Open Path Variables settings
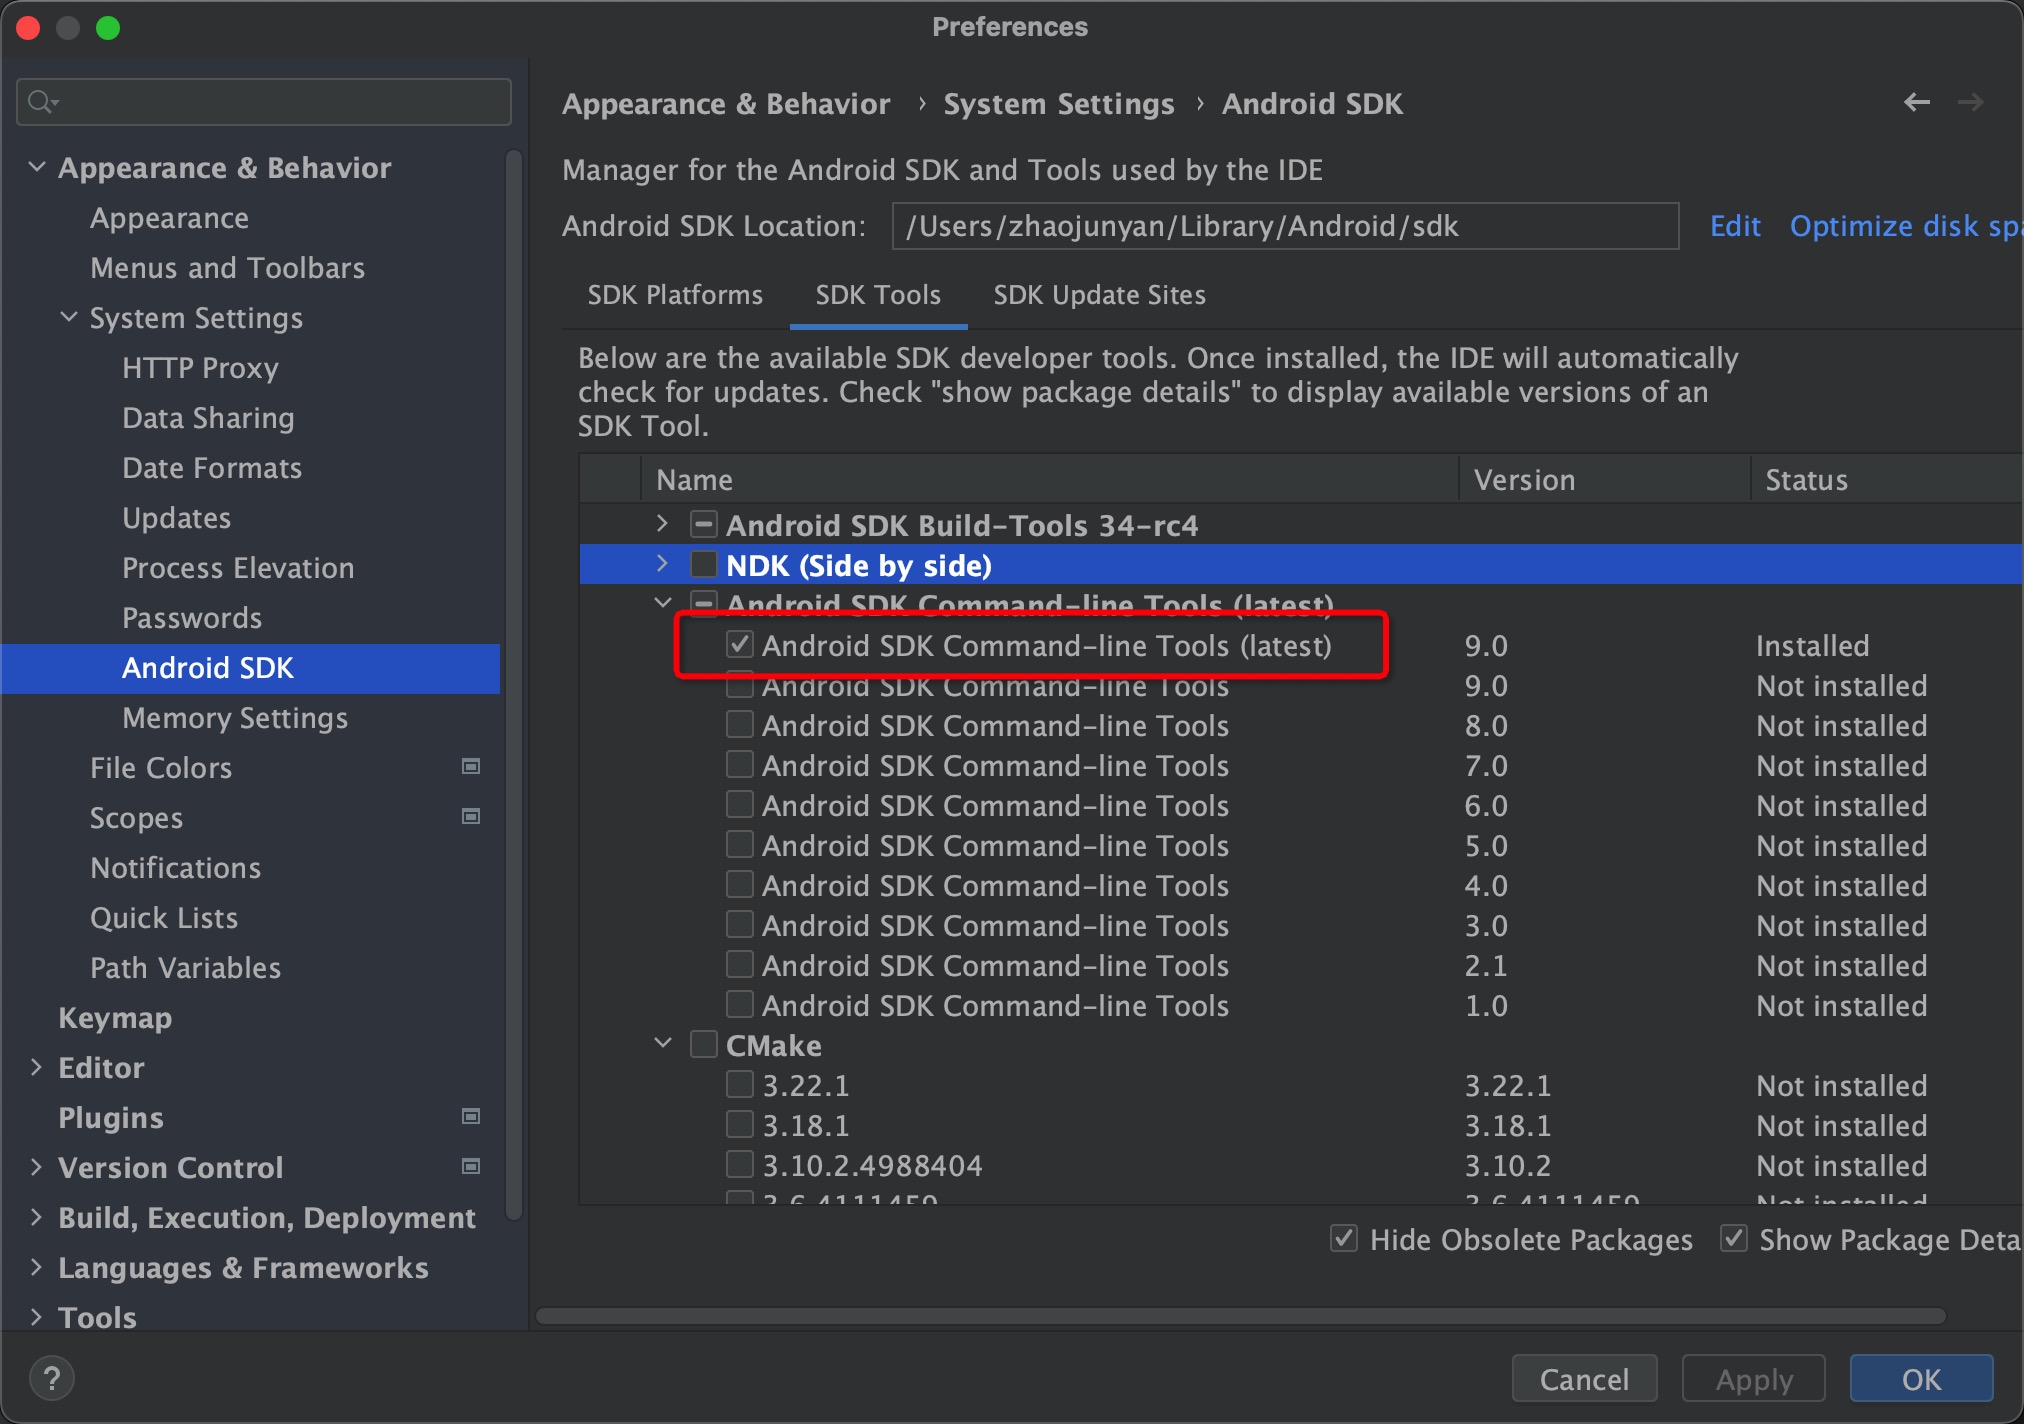2024x1424 pixels. pos(185,968)
